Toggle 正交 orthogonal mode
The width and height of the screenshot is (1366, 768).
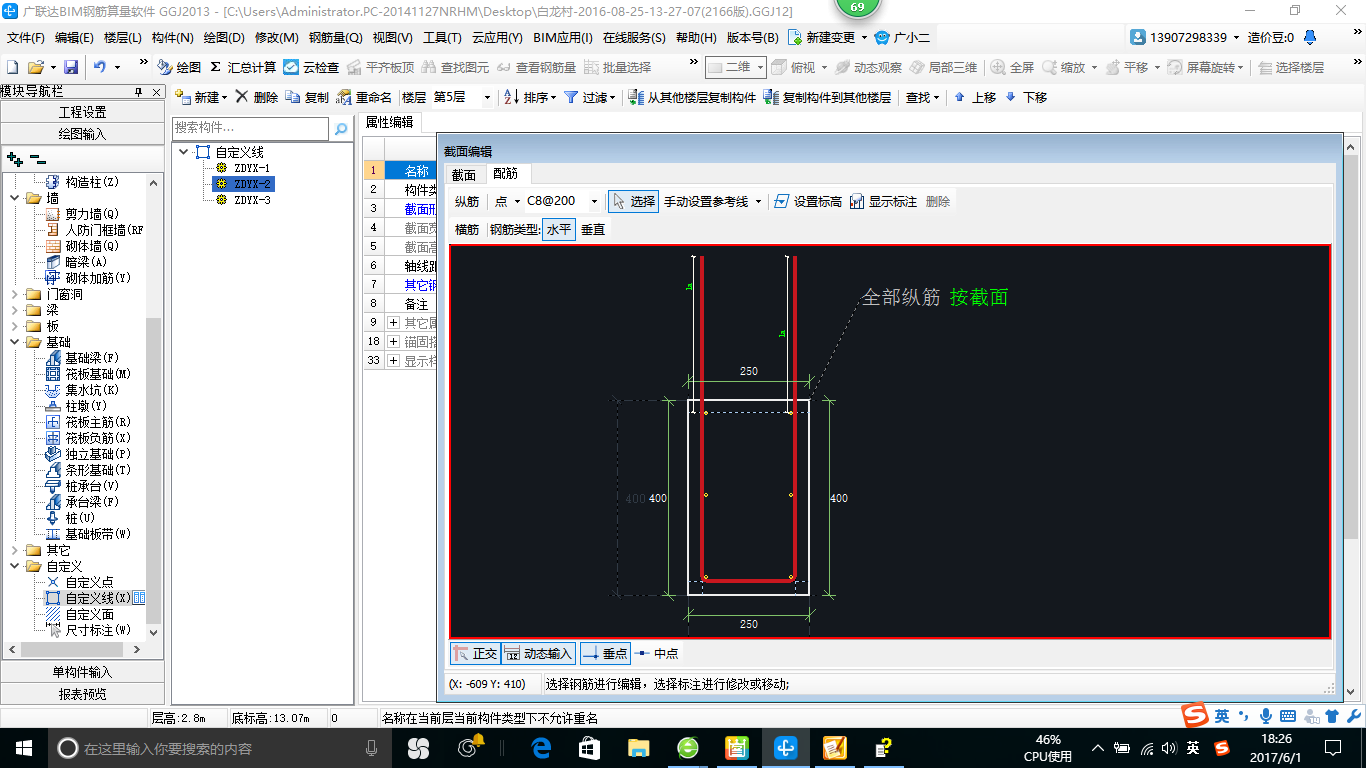point(475,653)
